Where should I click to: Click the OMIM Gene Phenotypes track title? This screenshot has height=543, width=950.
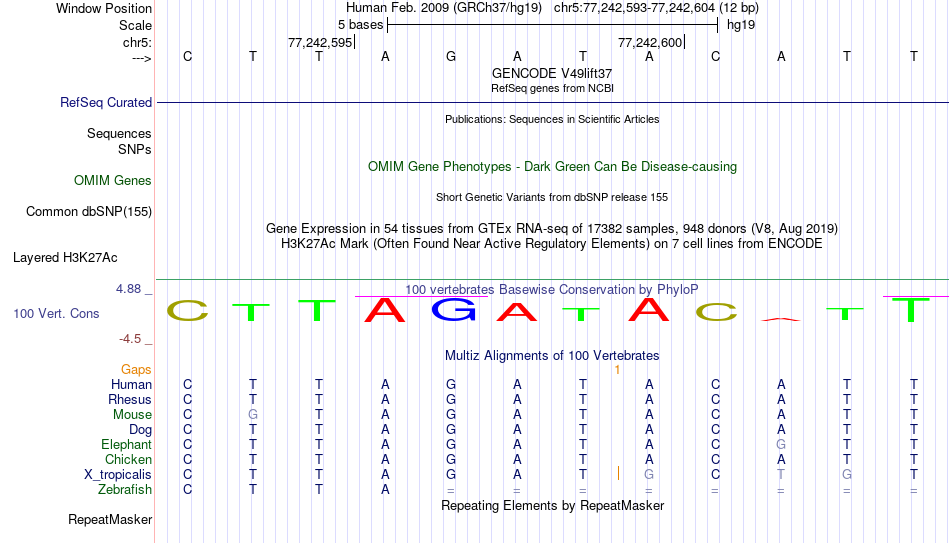[552, 167]
